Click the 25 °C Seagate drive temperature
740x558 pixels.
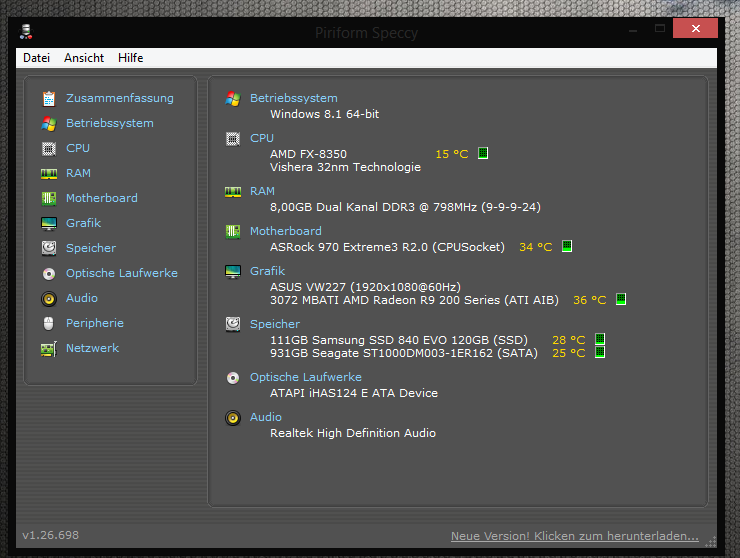pyautogui.click(x=569, y=353)
